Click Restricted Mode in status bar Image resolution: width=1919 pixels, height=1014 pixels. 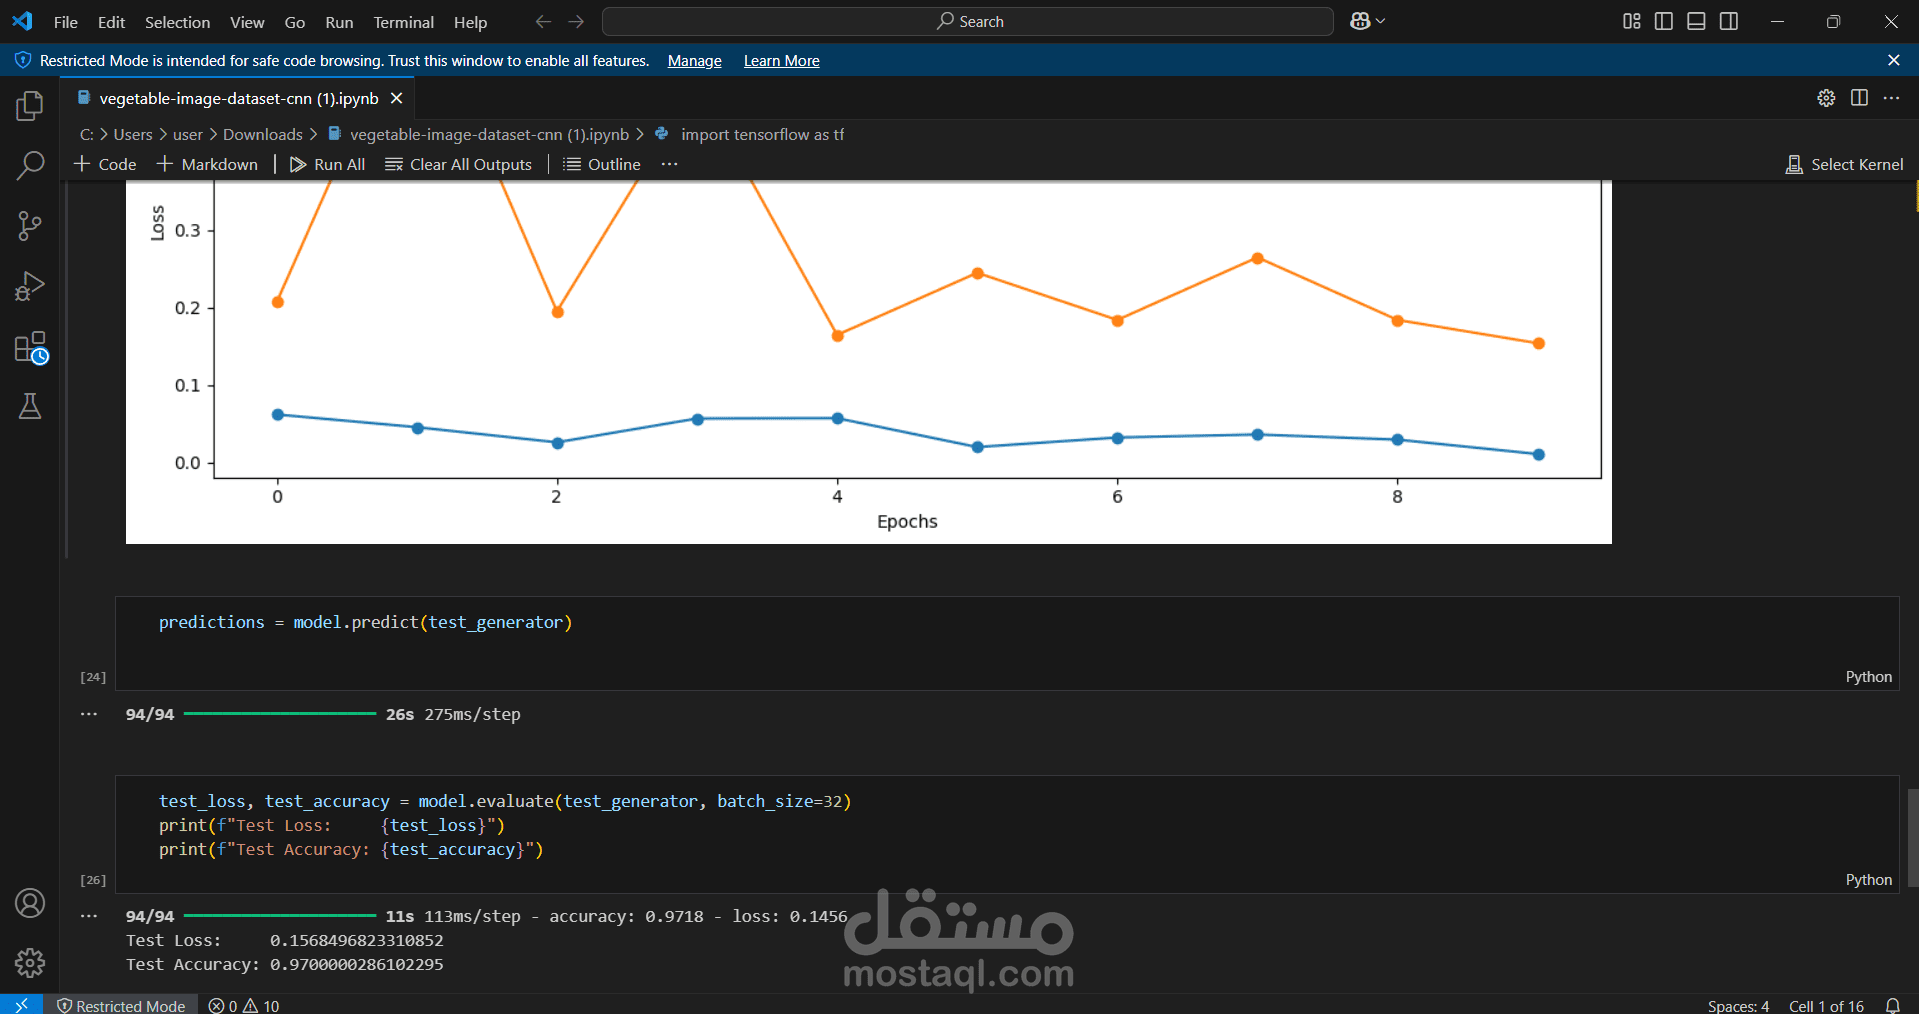click(x=121, y=1005)
